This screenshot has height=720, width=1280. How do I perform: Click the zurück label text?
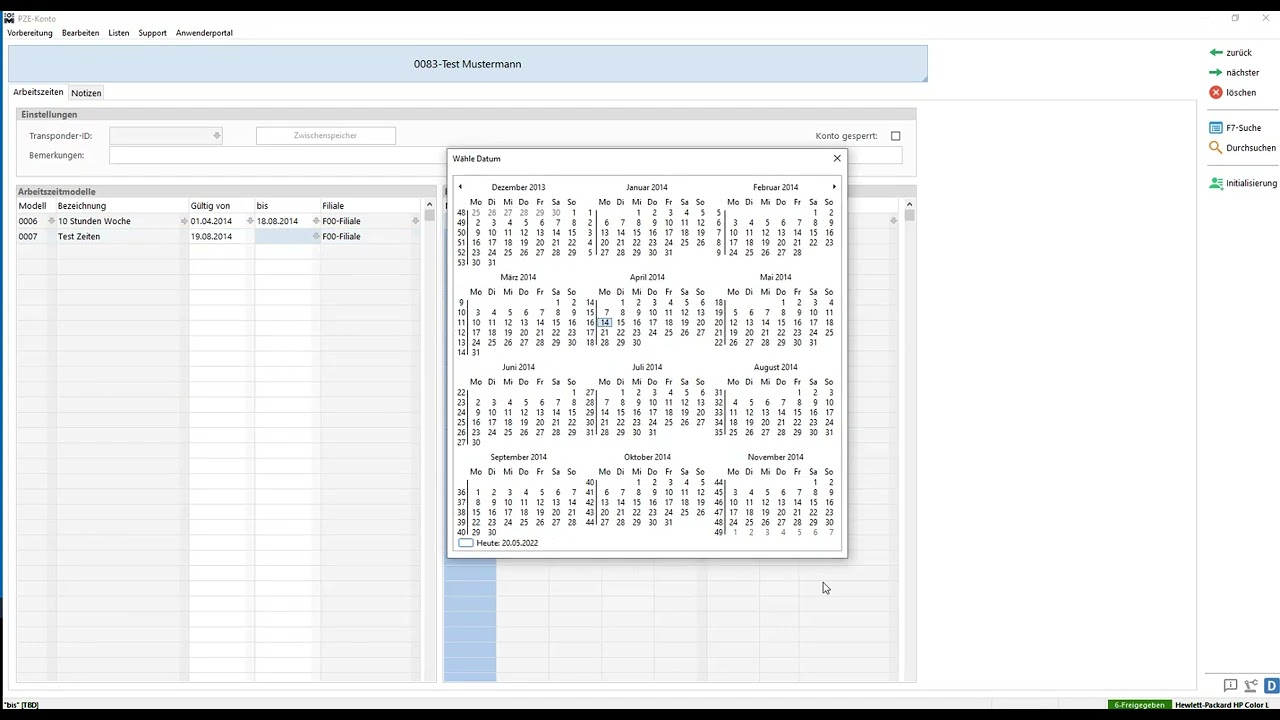(1239, 52)
